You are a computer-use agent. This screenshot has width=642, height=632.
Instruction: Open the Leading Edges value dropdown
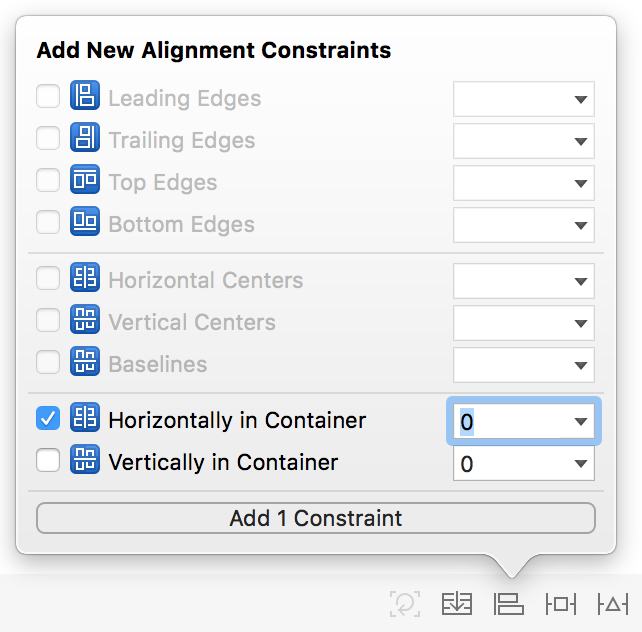click(581, 100)
